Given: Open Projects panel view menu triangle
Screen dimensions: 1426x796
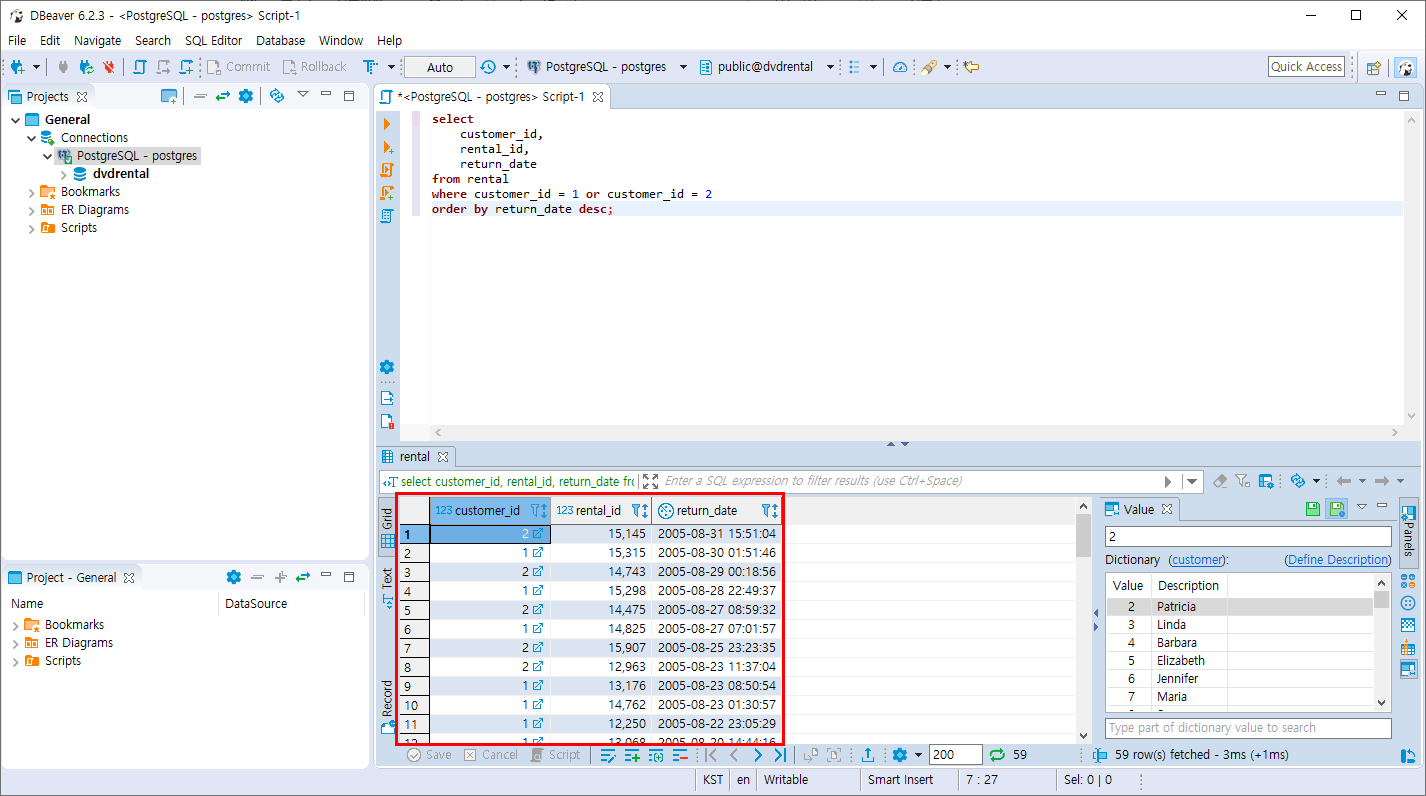Looking at the screenshot, I should click(x=302, y=96).
